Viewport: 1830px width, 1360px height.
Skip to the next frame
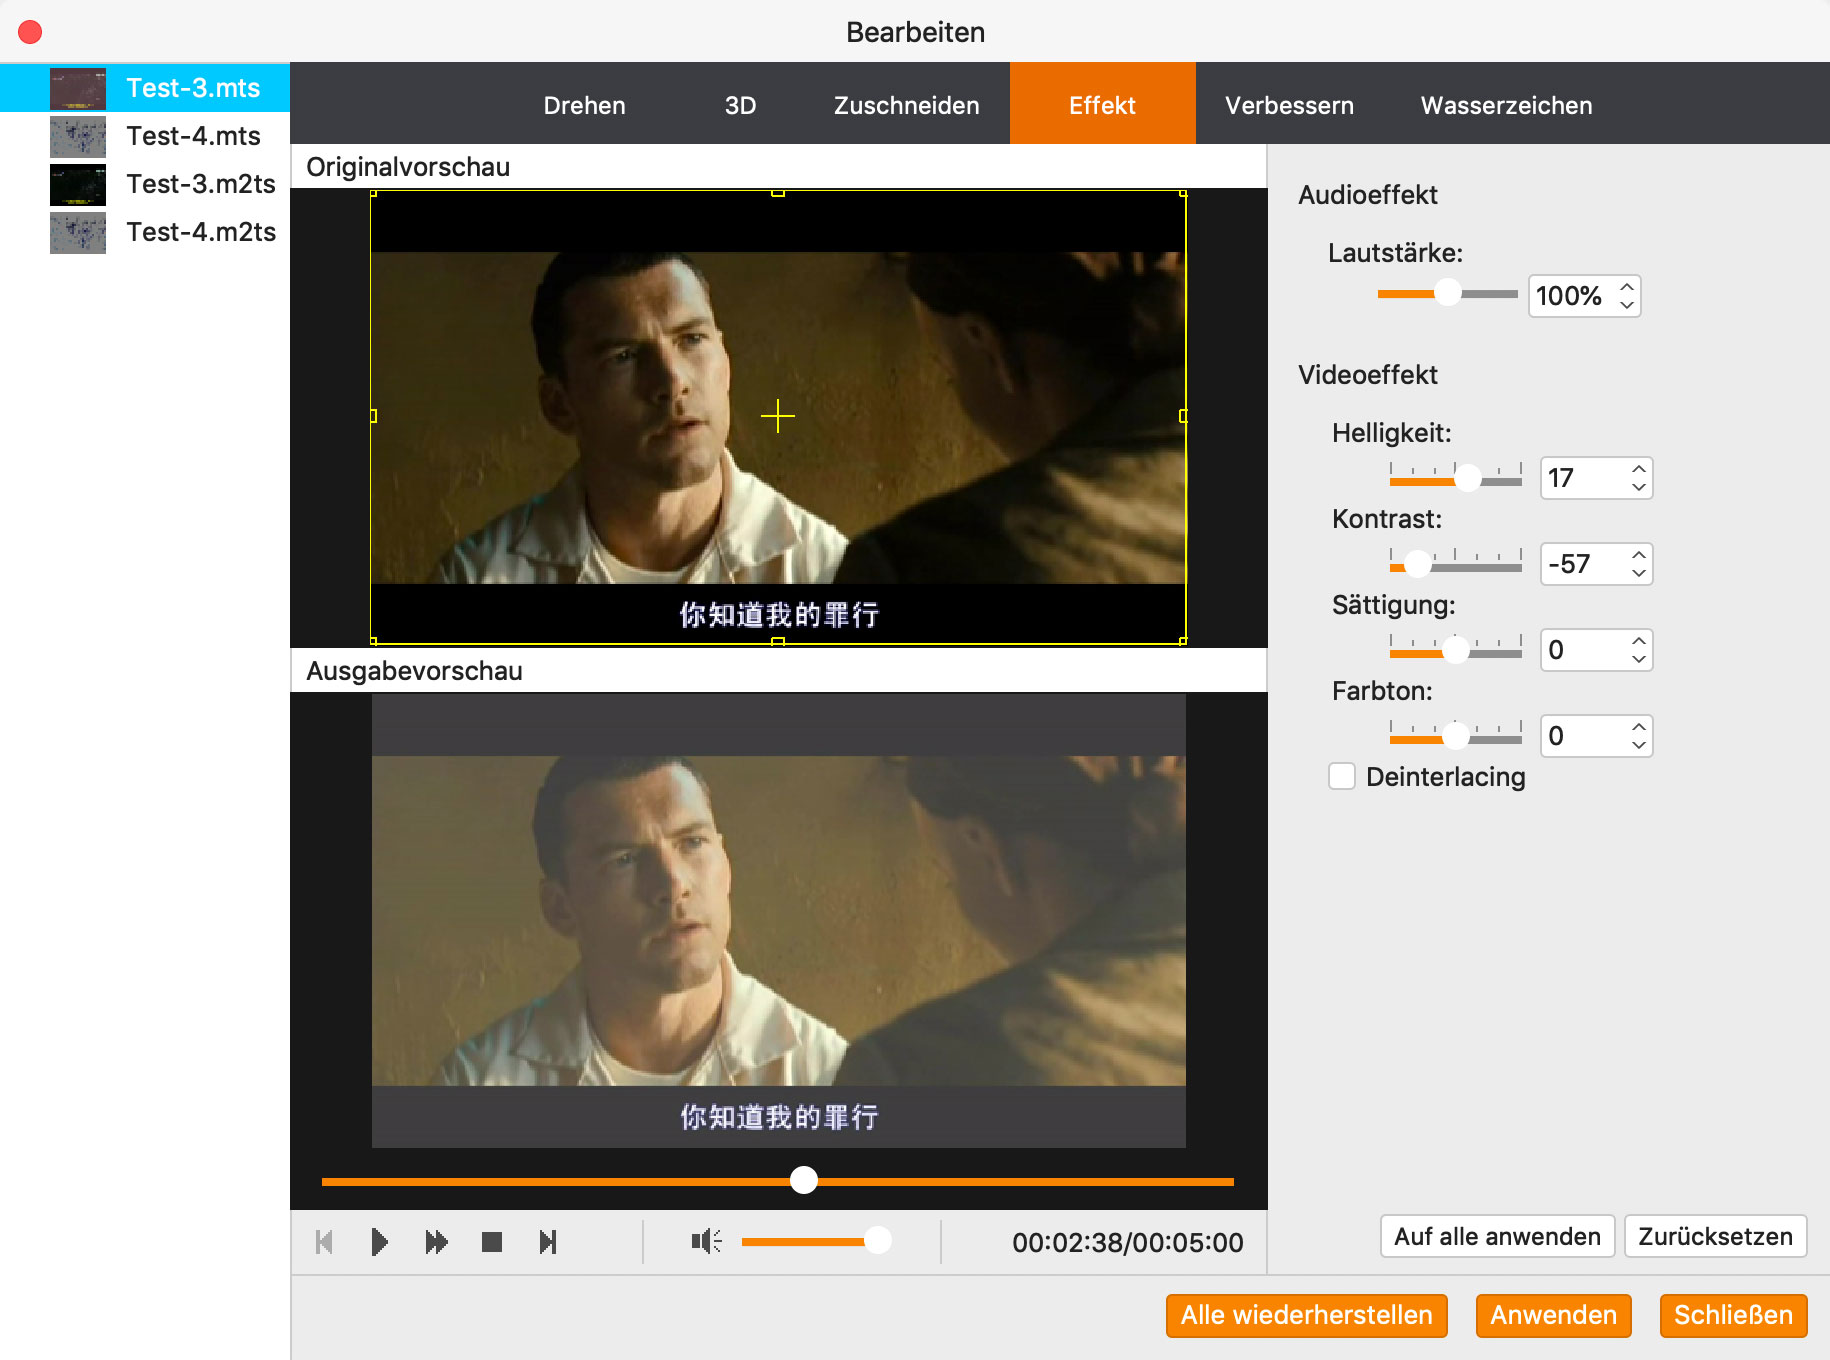click(x=548, y=1242)
